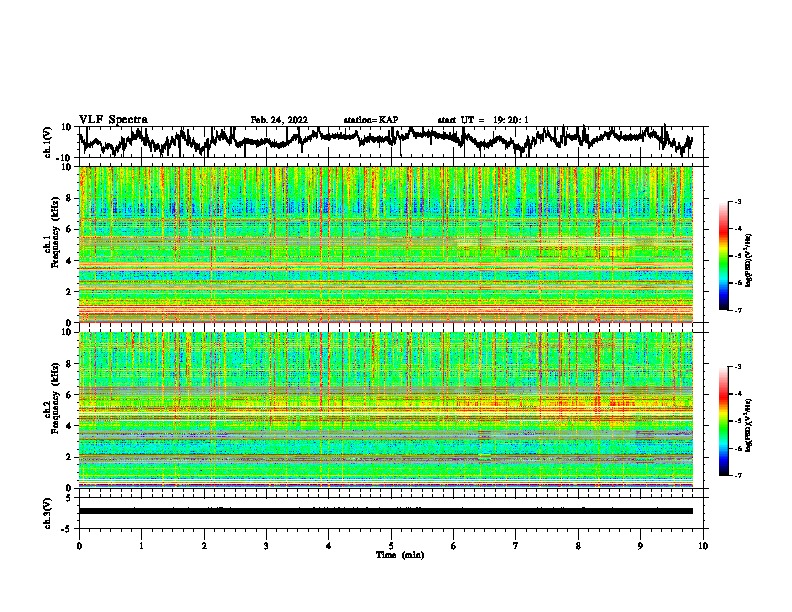Image resolution: width=792 pixels, height=612 pixels.
Task: Click tick label '2' on Time axis
Action: pos(204,546)
